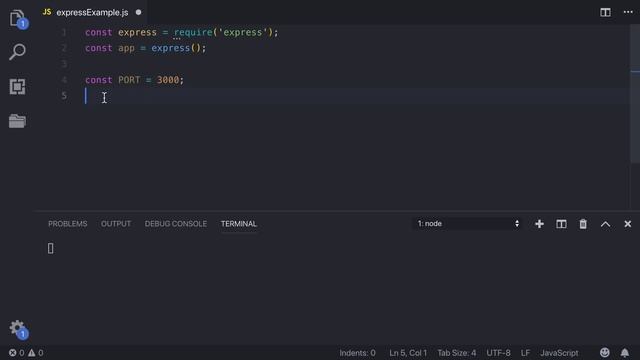Open notifications bell icon
This screenshot has width=640, height=360.
pos(624,352)
